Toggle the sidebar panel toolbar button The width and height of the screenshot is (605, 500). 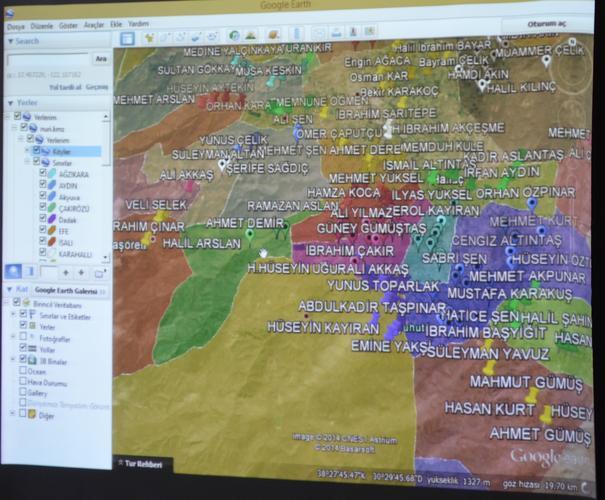(127, 38)
